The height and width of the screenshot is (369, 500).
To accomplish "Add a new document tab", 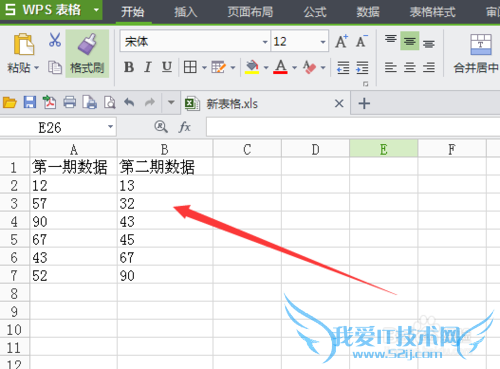I will (x=364, y=104).
